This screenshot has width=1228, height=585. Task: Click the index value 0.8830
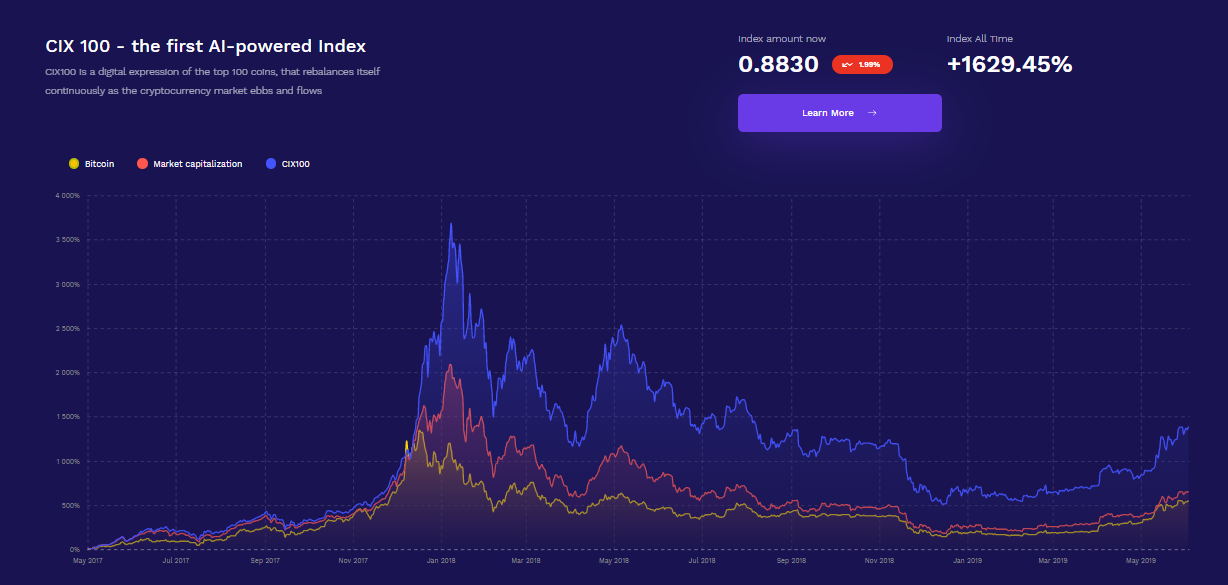pos(778,64)
